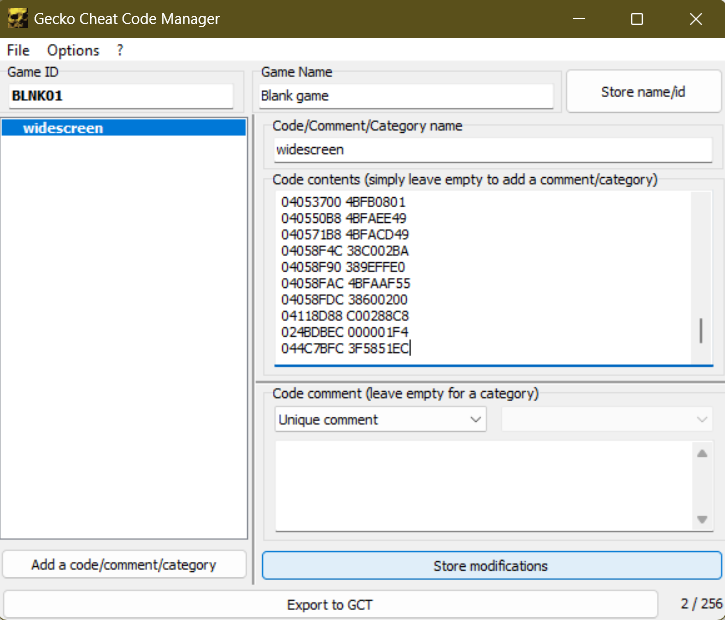Open the ? help menu
This screenshot has width=725, height=620.
120,50
